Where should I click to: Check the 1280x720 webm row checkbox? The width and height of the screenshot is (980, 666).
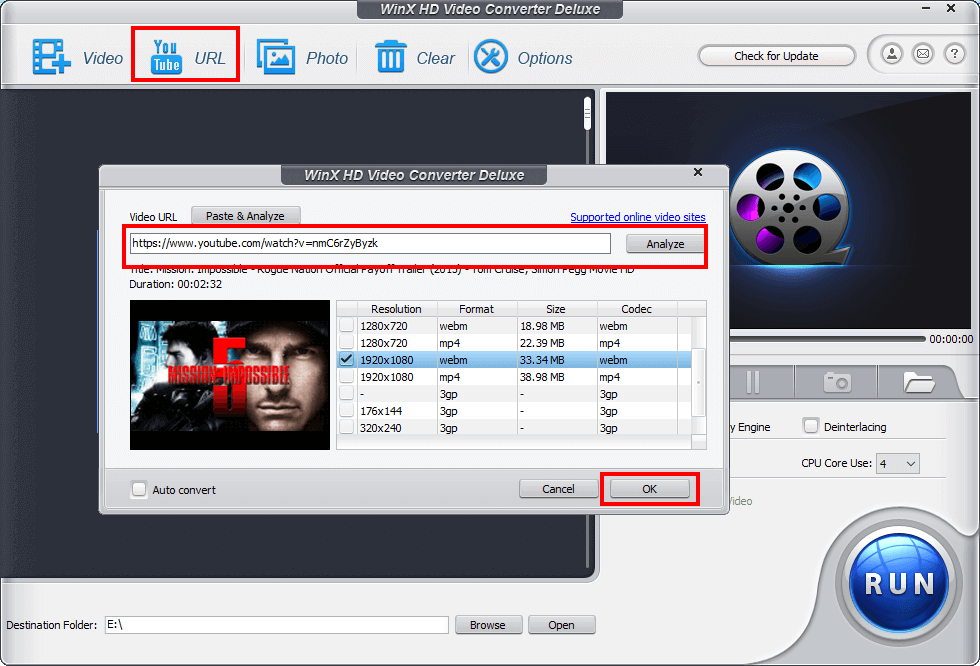click(346, 326)
